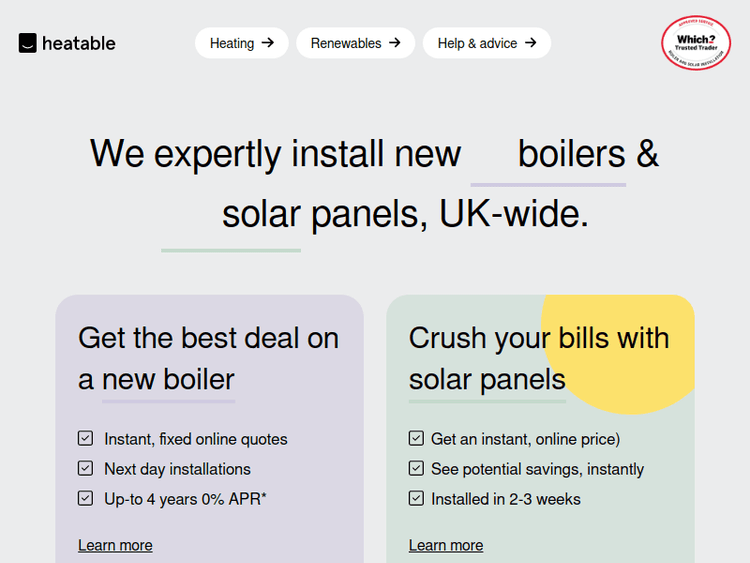Click the checkmark beside Get an instant, online price
The height and width of the screenshot is (563, 750).
coord(416,439)
